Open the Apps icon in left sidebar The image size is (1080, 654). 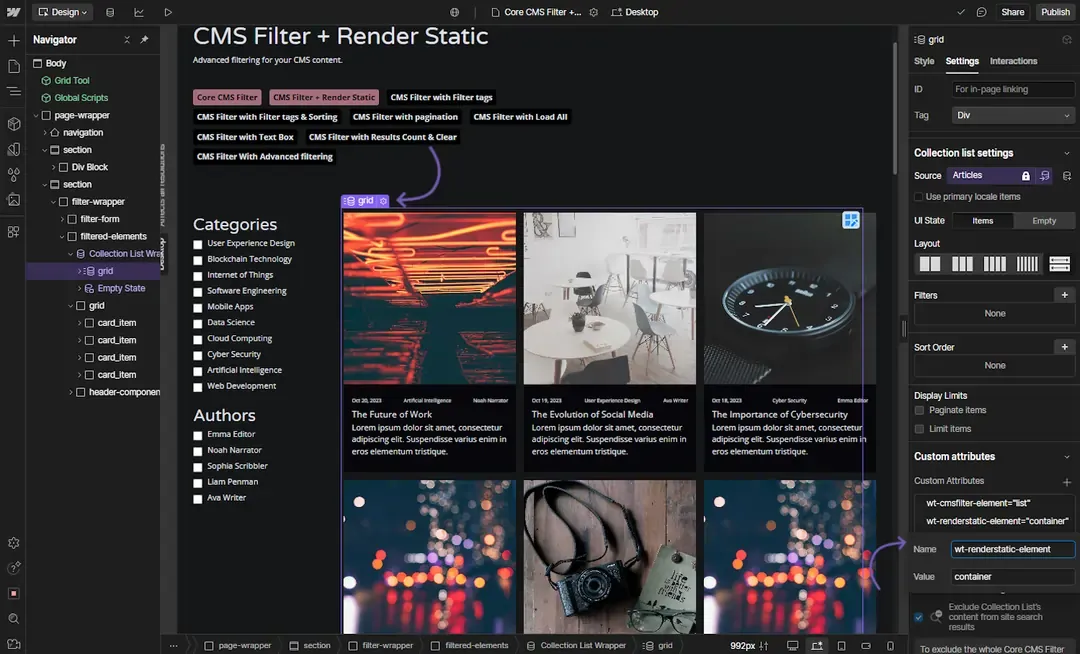pos(13,232)
